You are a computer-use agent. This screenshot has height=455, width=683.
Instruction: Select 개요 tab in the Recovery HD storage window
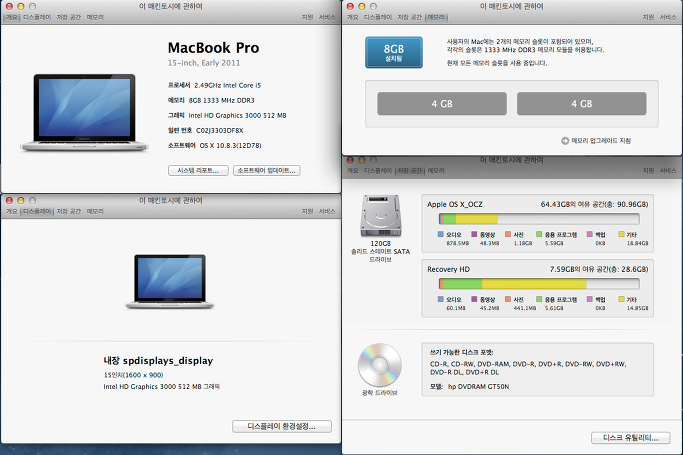[x=352, y=171]
